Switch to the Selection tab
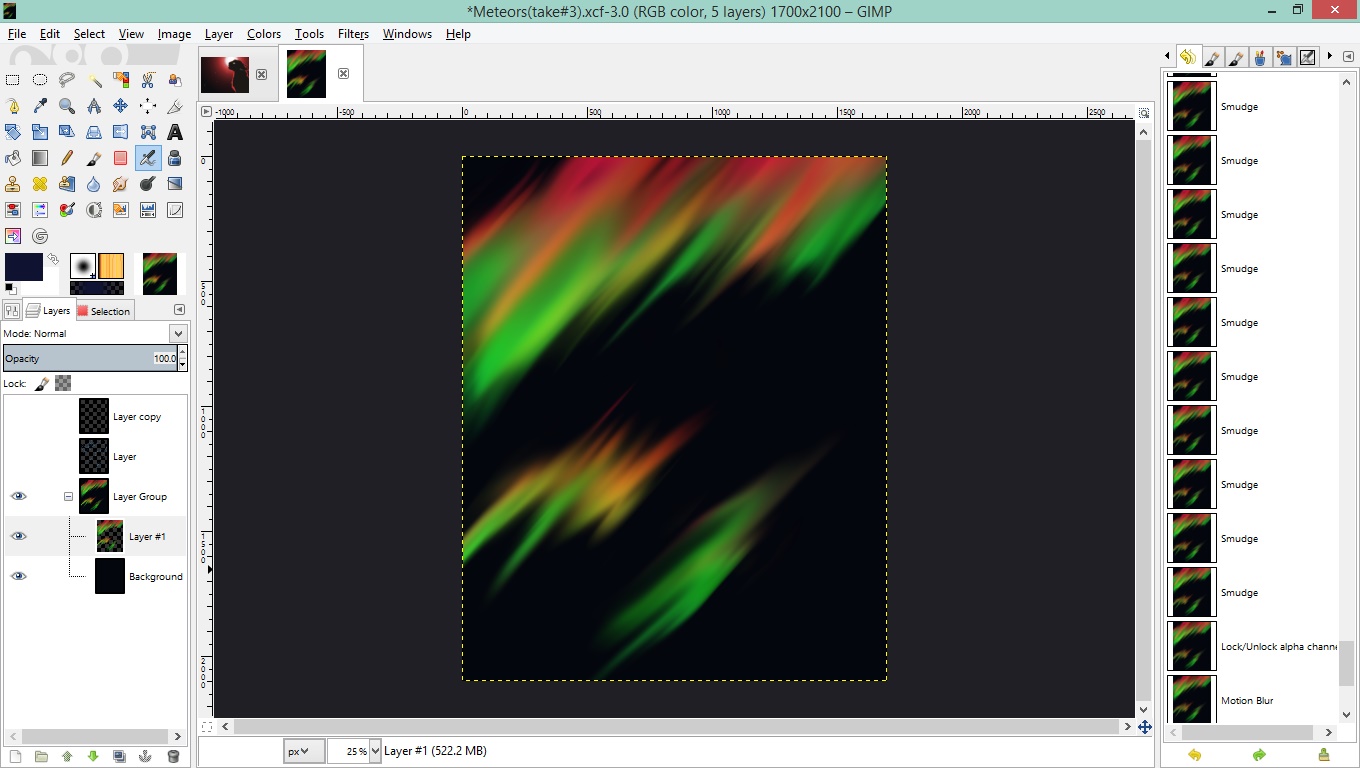Screen dimensions: 1360x768 point(103,311)
